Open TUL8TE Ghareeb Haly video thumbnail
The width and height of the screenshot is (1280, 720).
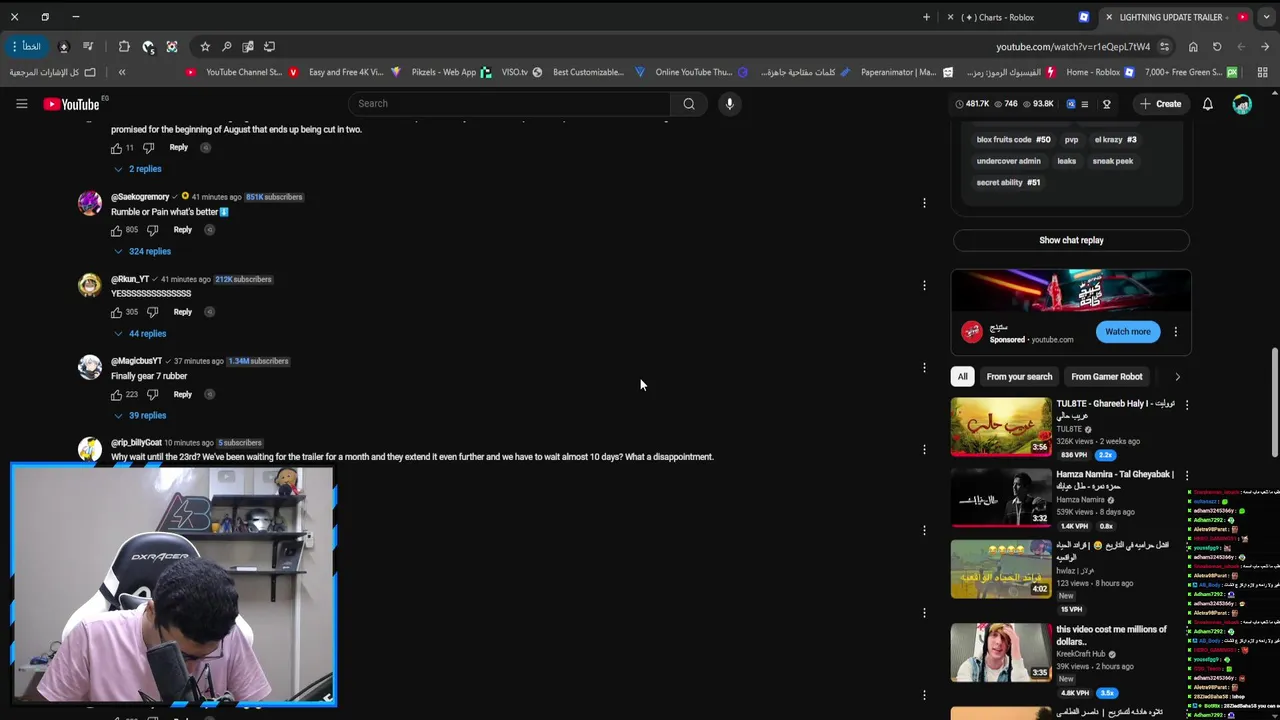[x=1001, y=426]
